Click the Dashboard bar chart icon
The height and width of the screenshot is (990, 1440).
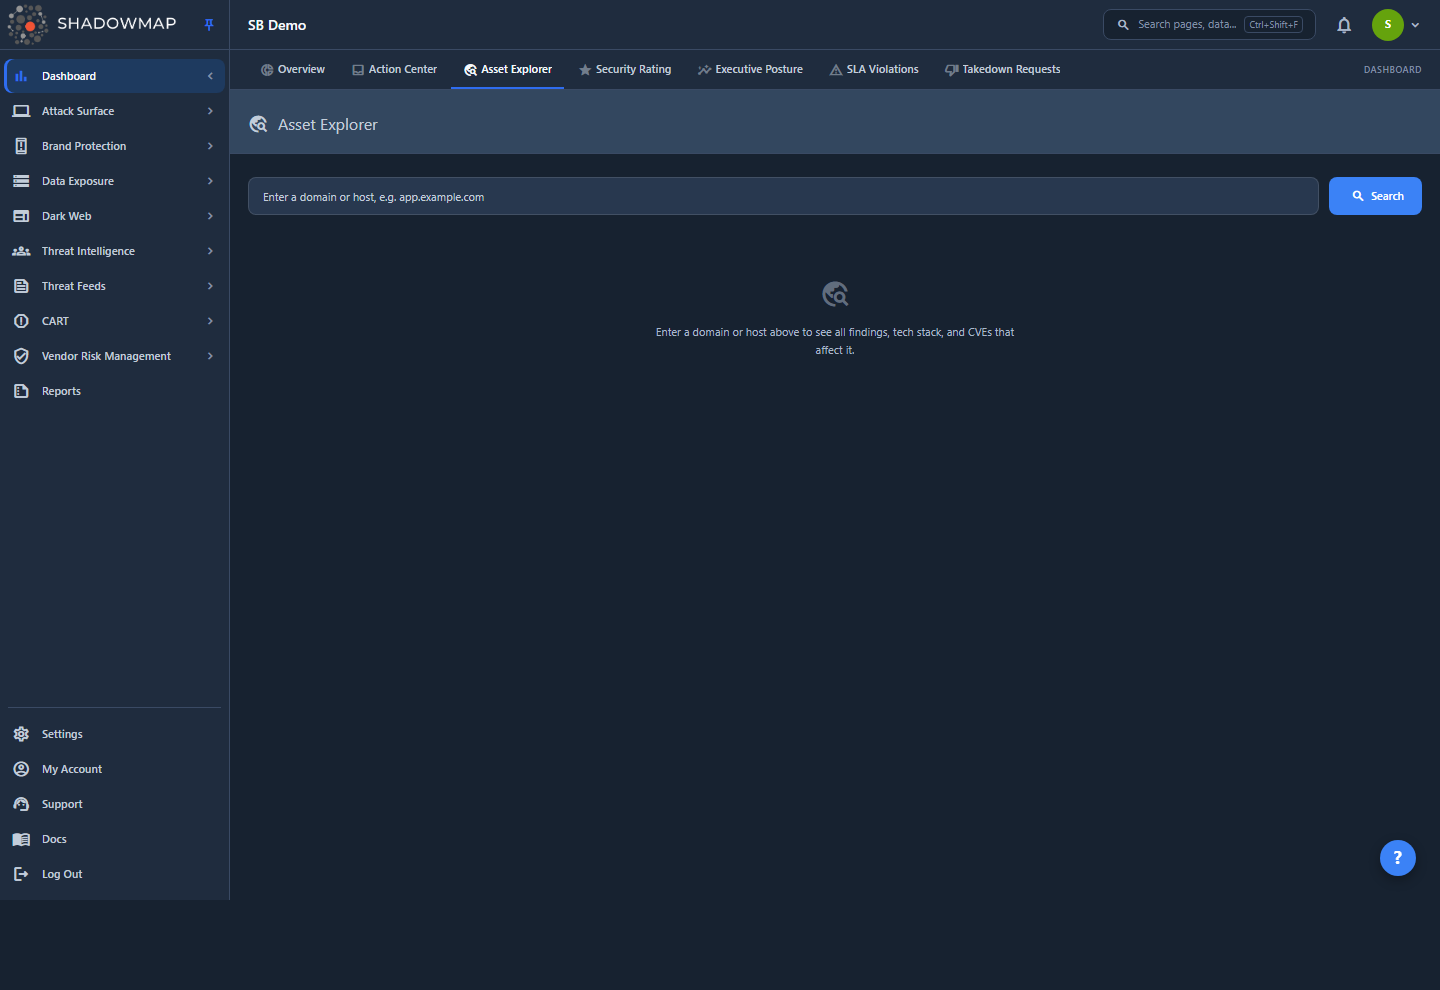click(21, 76)
